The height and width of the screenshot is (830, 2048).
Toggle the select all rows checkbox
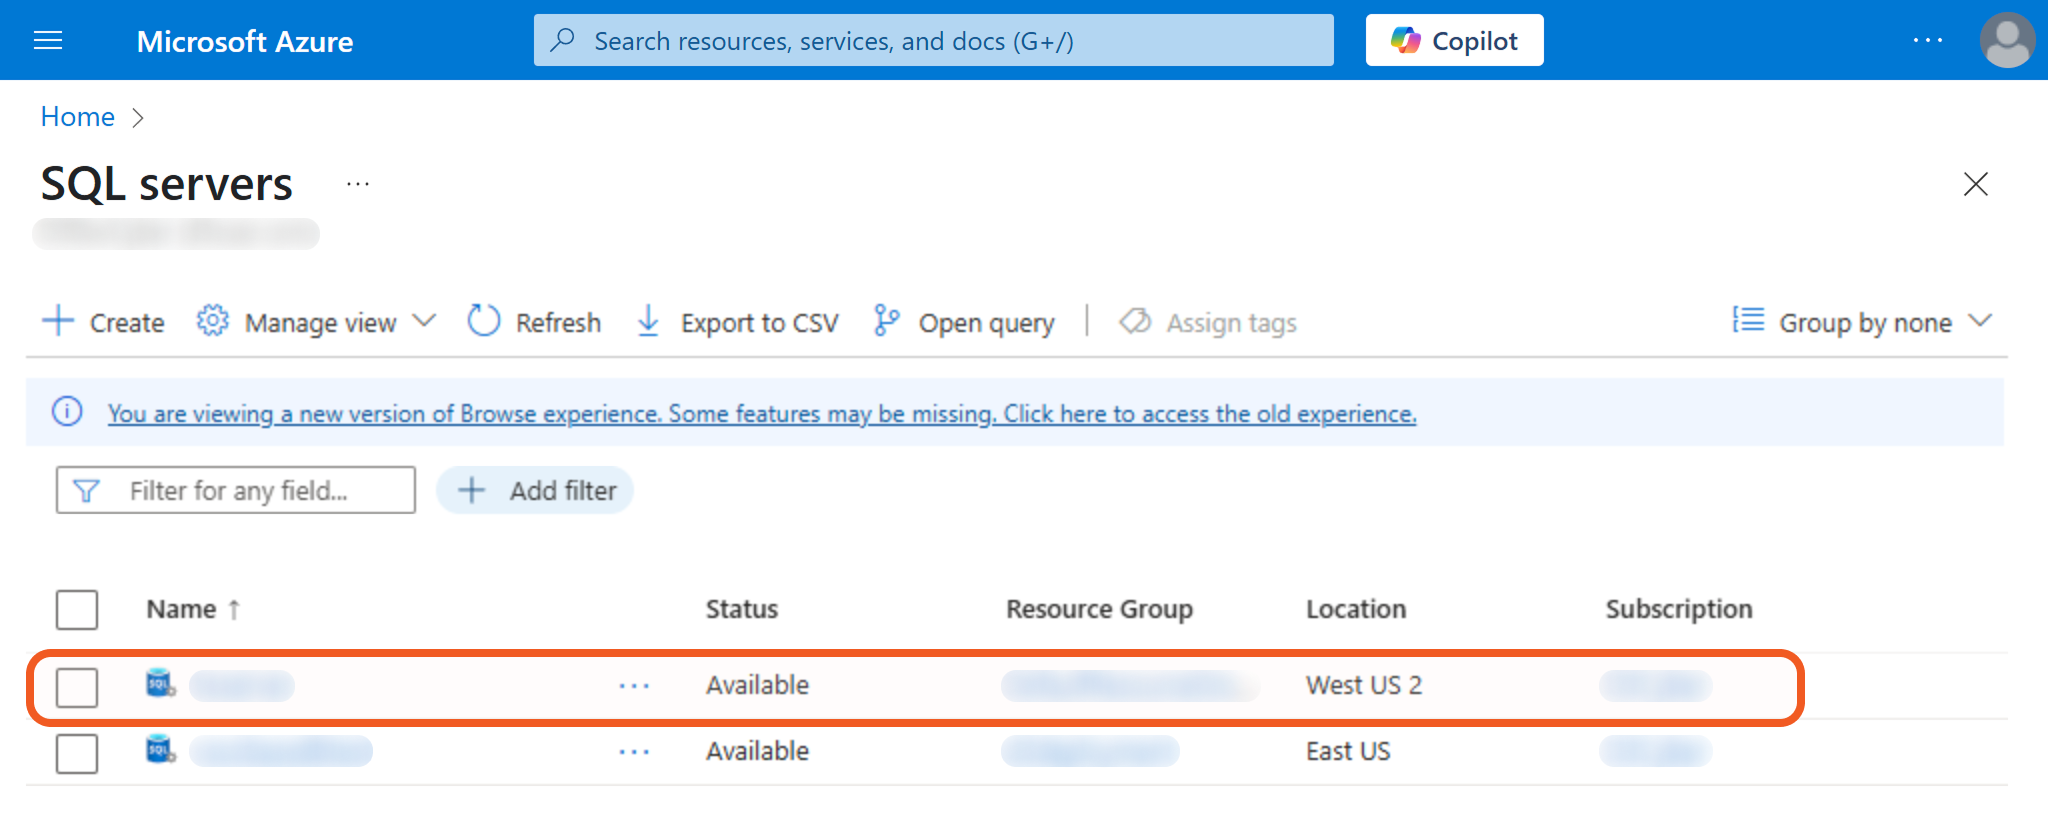click(x=77, y=609)
